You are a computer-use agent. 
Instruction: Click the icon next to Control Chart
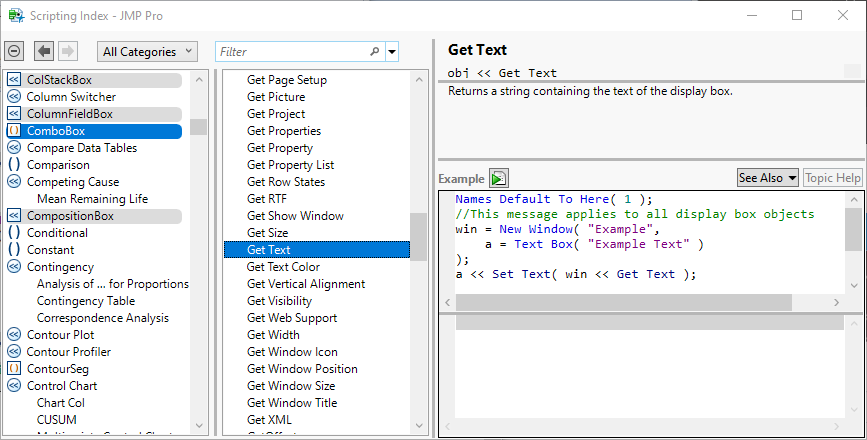[14, 386]
